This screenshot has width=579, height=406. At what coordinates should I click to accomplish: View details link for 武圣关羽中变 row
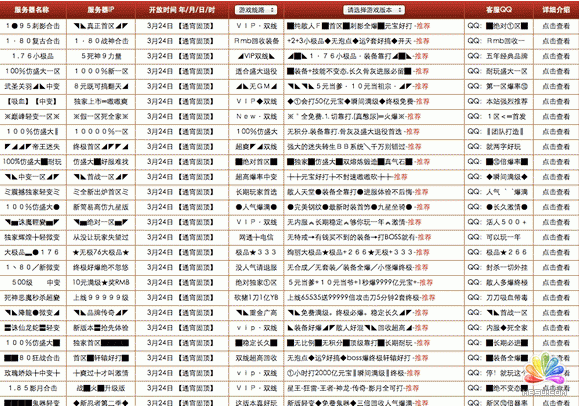pyautogui.click(x=556, y=86)
